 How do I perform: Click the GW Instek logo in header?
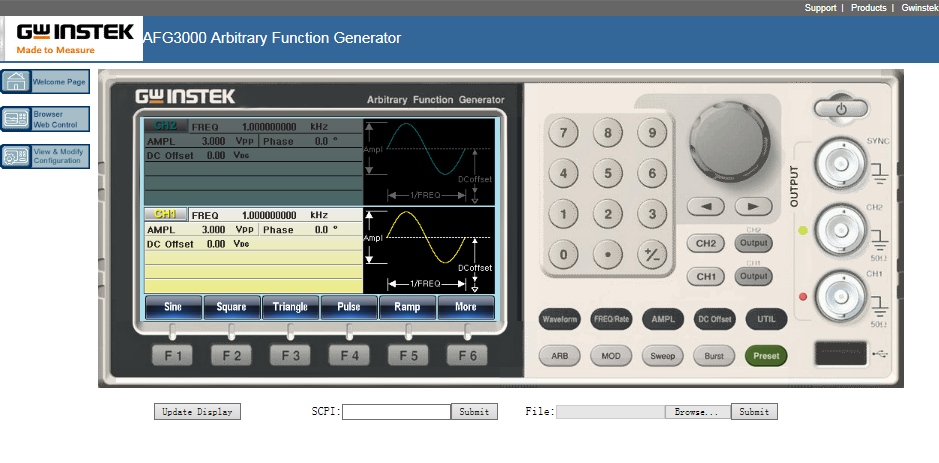coord(72,38)
